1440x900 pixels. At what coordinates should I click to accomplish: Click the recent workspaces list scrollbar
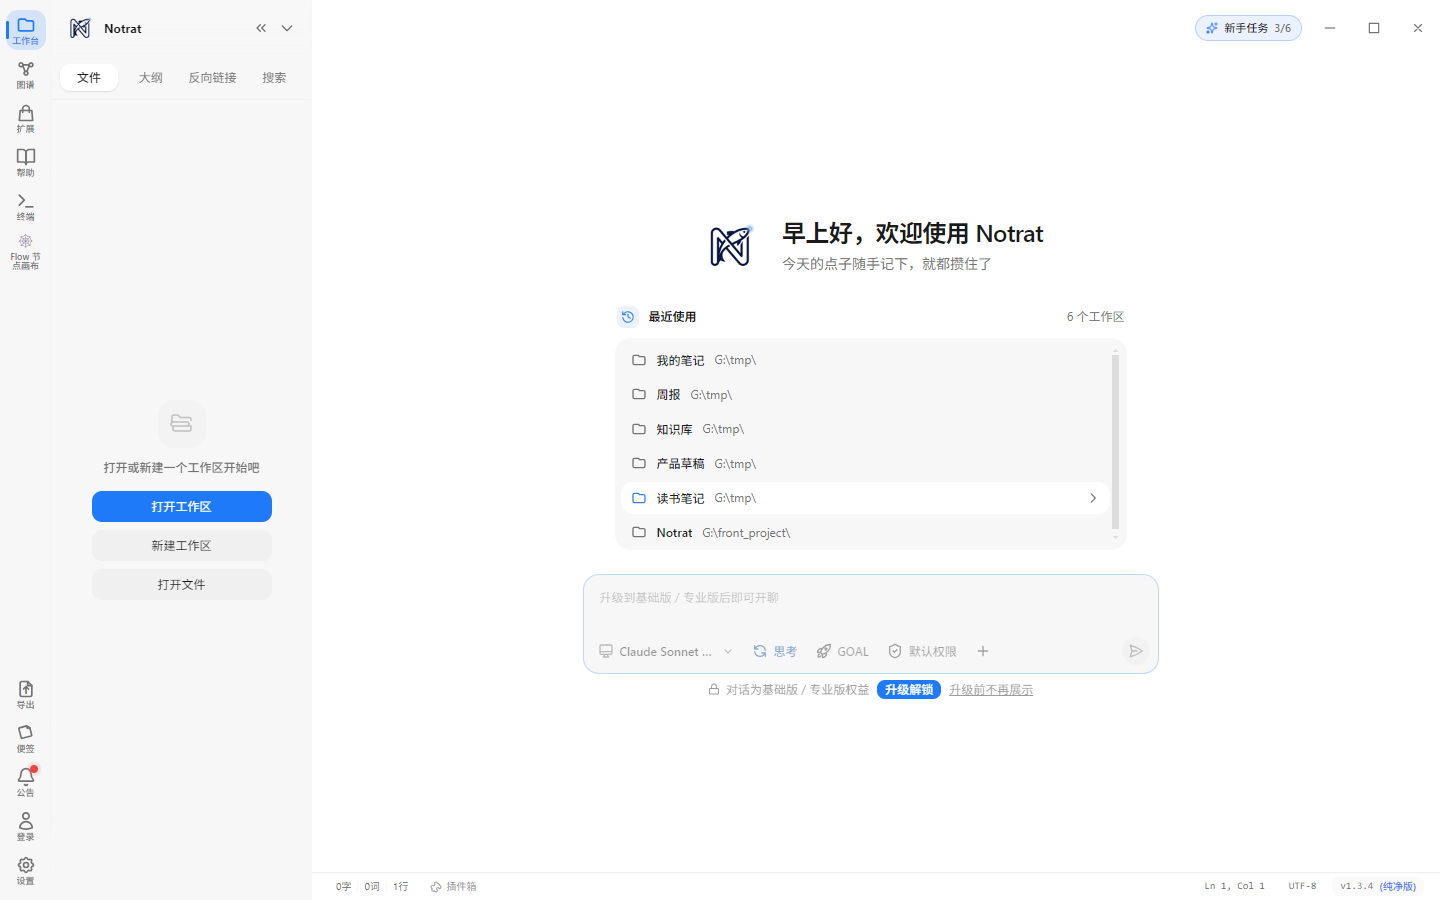[1115, 441]
